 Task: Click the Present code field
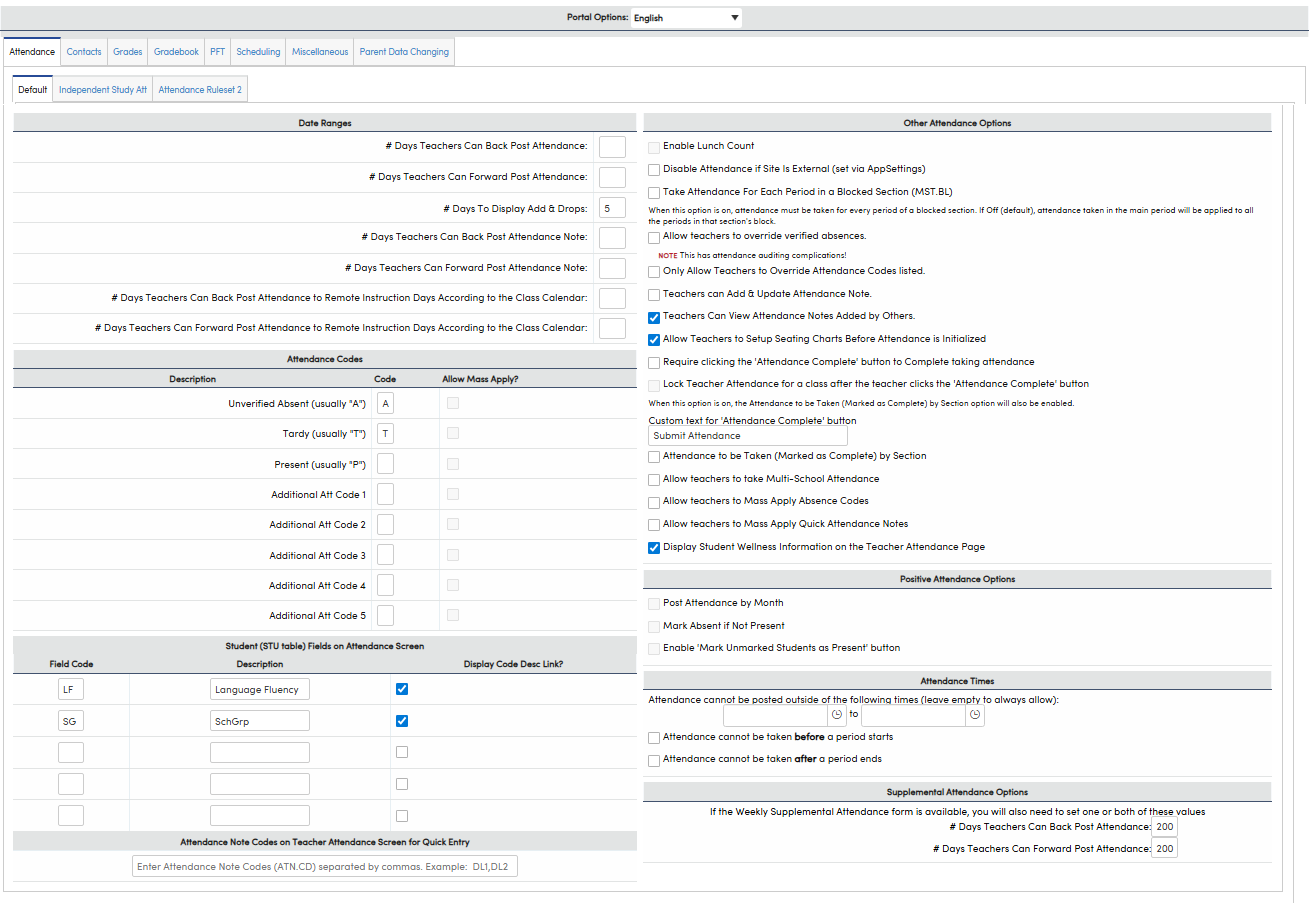[x=385, y=464]
